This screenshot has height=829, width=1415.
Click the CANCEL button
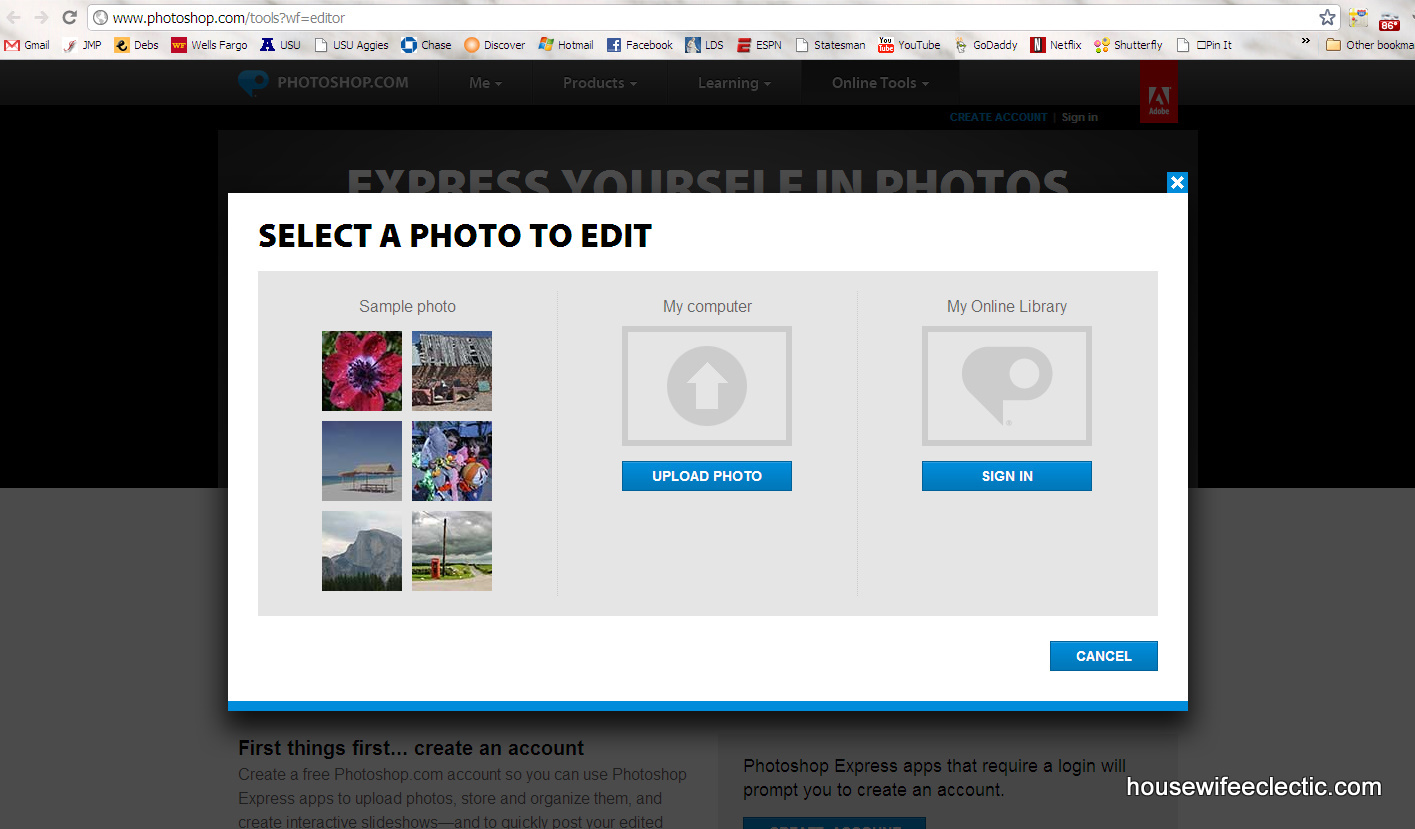coord(1104,656)
